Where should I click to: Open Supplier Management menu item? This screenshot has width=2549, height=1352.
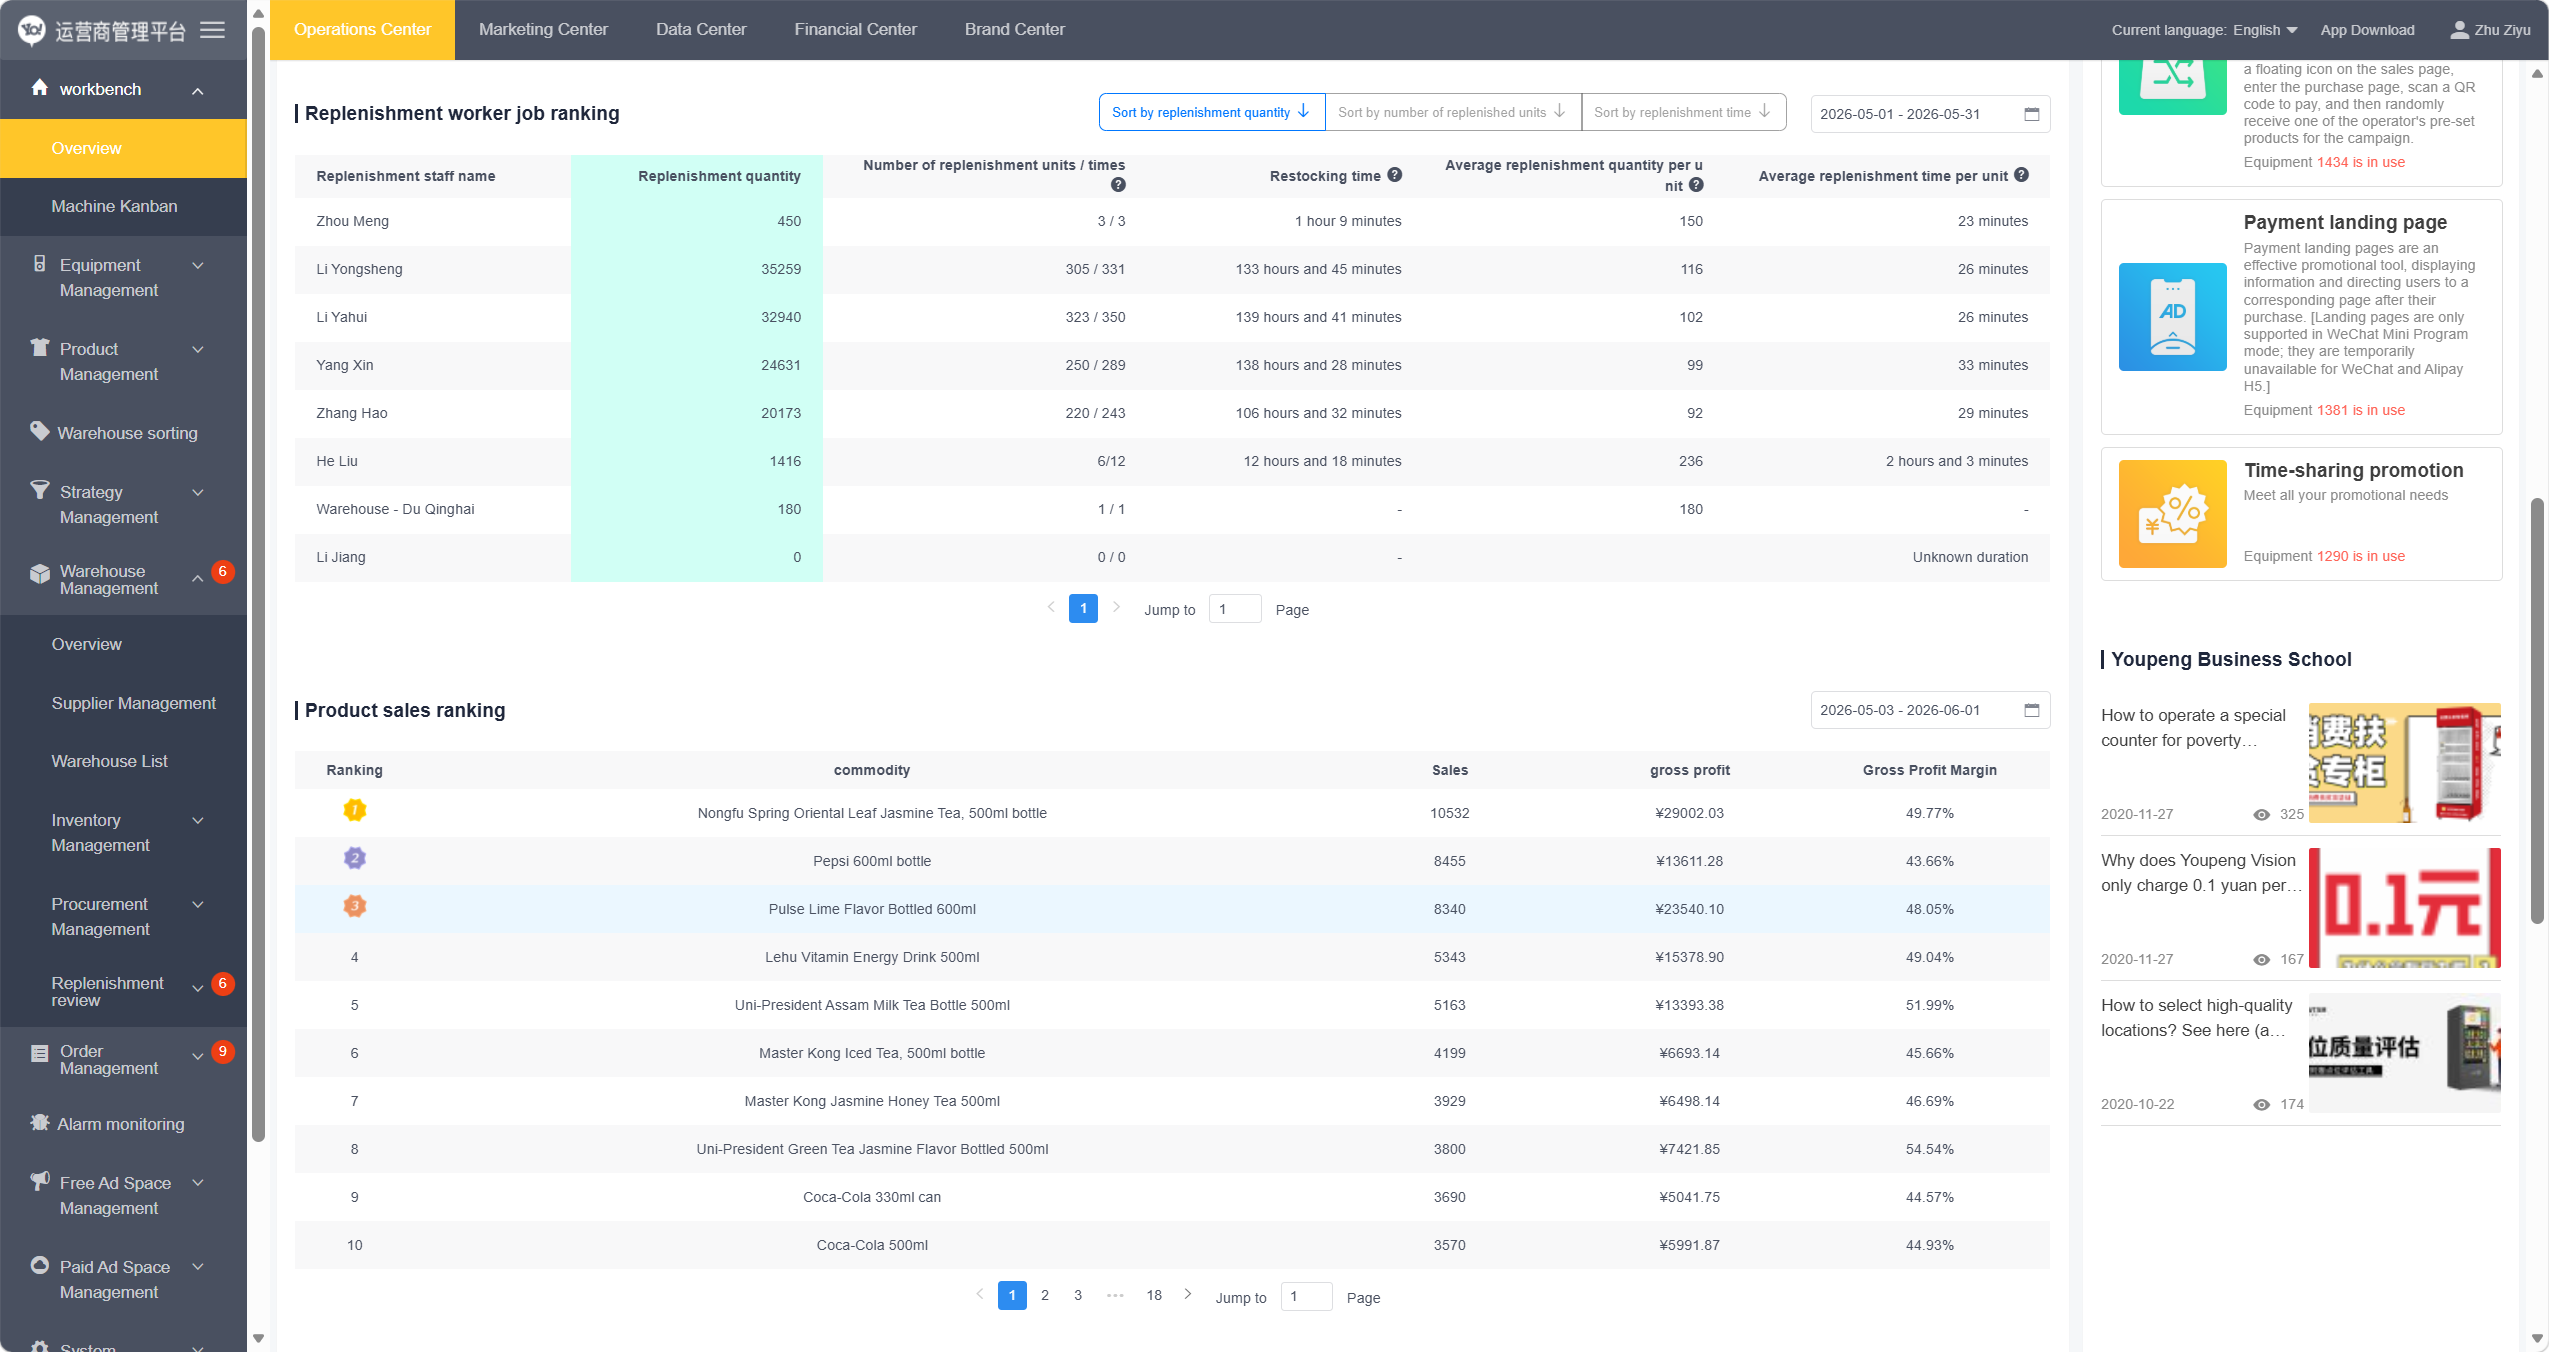click(123, 703)
